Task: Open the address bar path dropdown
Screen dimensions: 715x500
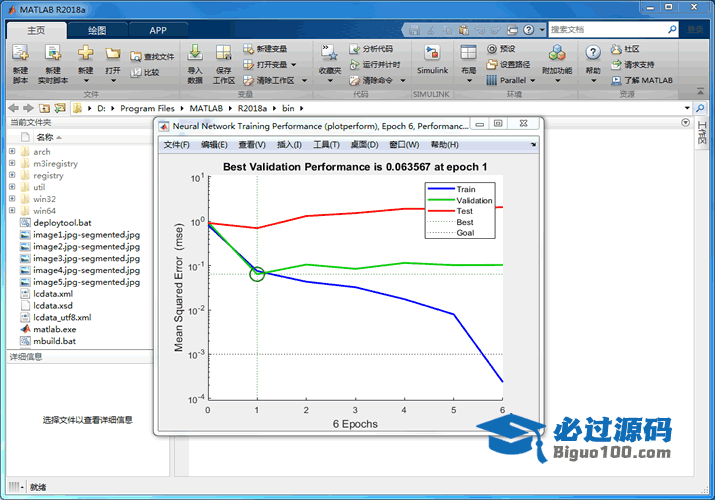Action: click(687, 108)
